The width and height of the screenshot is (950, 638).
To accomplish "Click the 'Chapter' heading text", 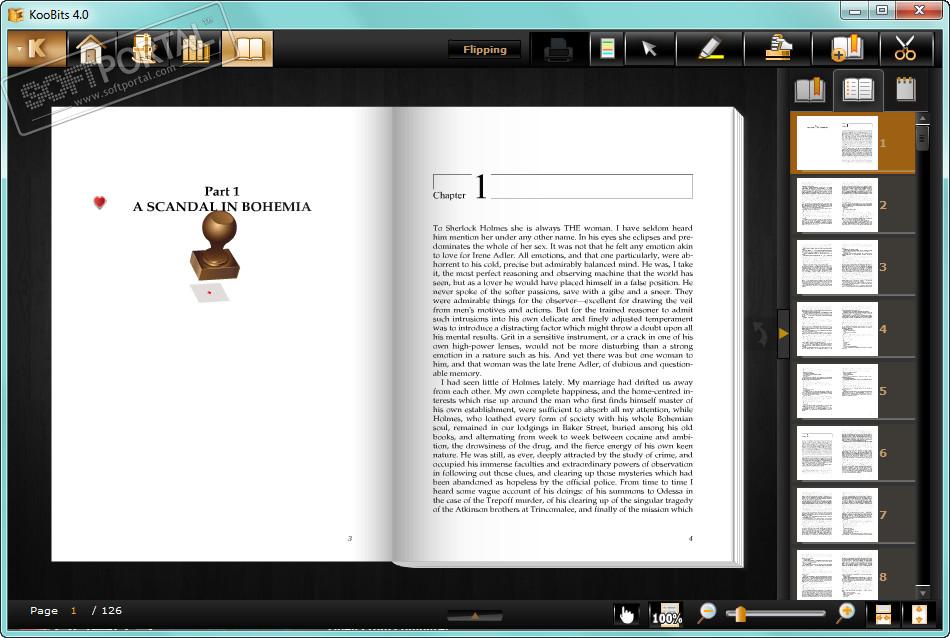I will click(449, 196).
